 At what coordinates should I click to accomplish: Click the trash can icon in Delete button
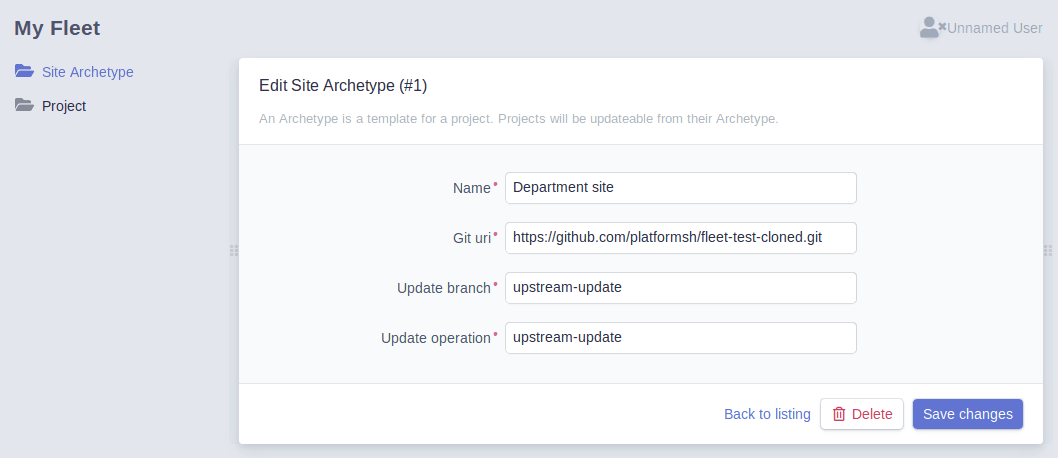pyautogui.click(x=839, y=414)
